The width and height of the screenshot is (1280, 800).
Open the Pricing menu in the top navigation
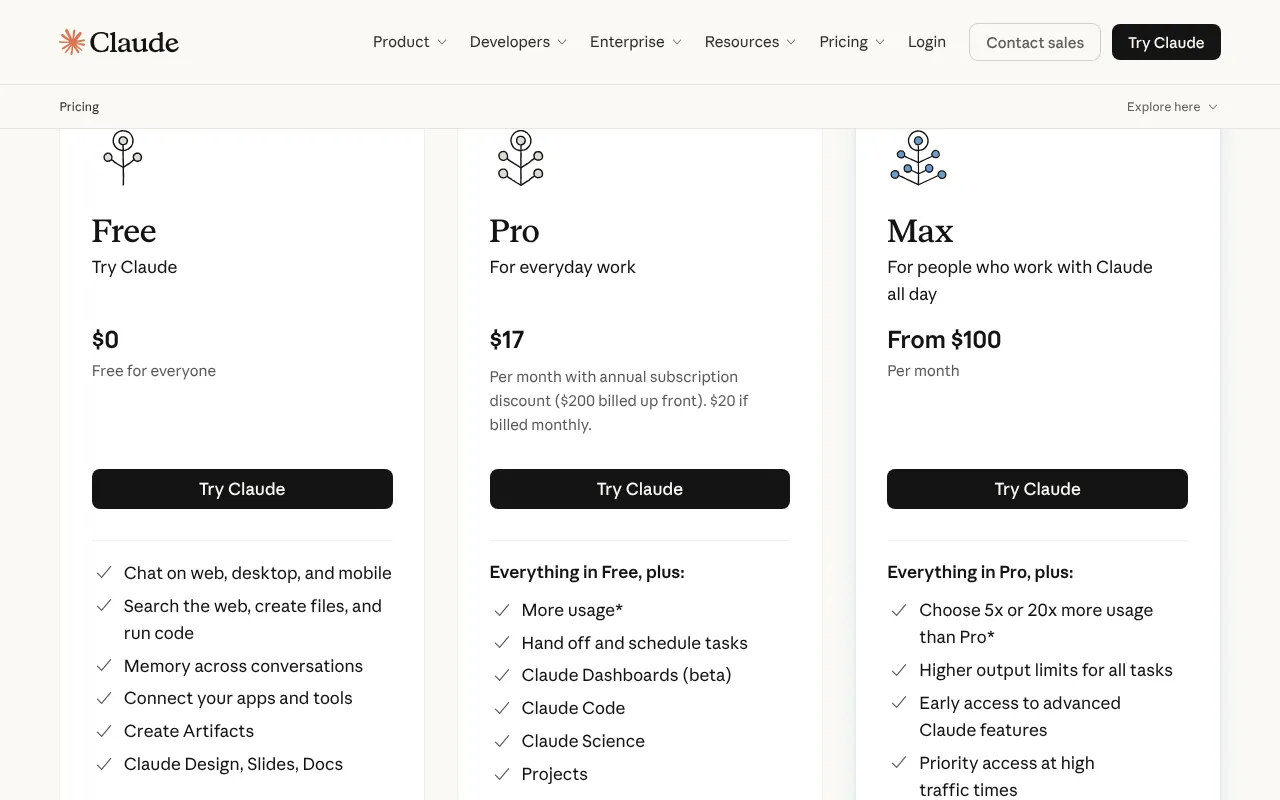click(852, 42)
